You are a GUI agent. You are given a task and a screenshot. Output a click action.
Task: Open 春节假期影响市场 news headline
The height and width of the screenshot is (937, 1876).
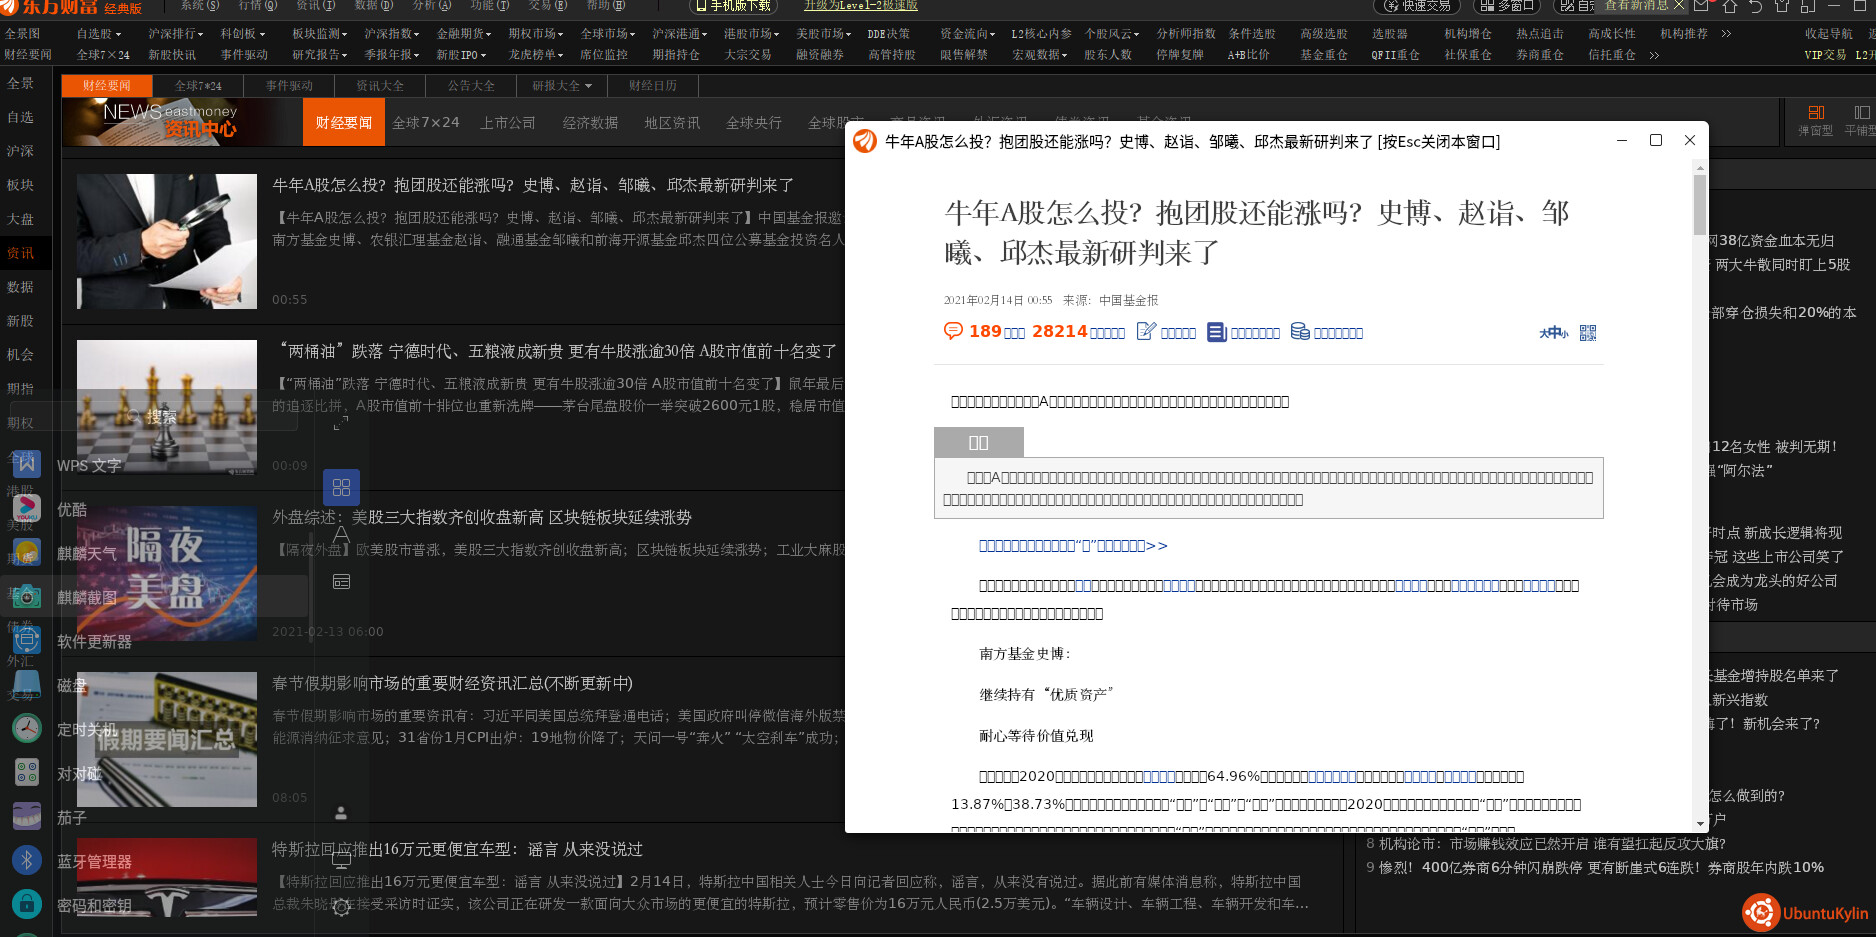(x=452, y=684)
